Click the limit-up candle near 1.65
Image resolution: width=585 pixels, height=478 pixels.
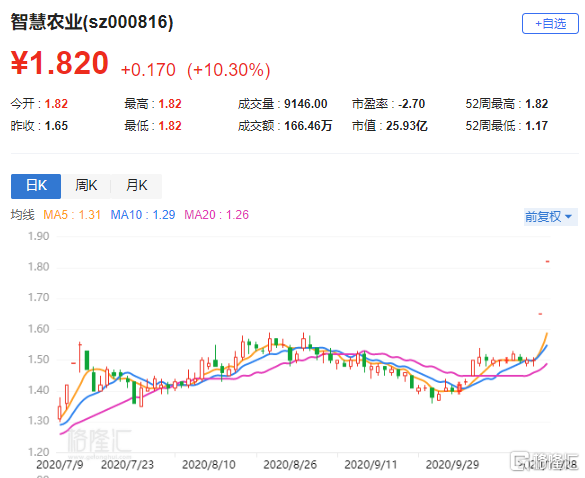pos(540,314)
